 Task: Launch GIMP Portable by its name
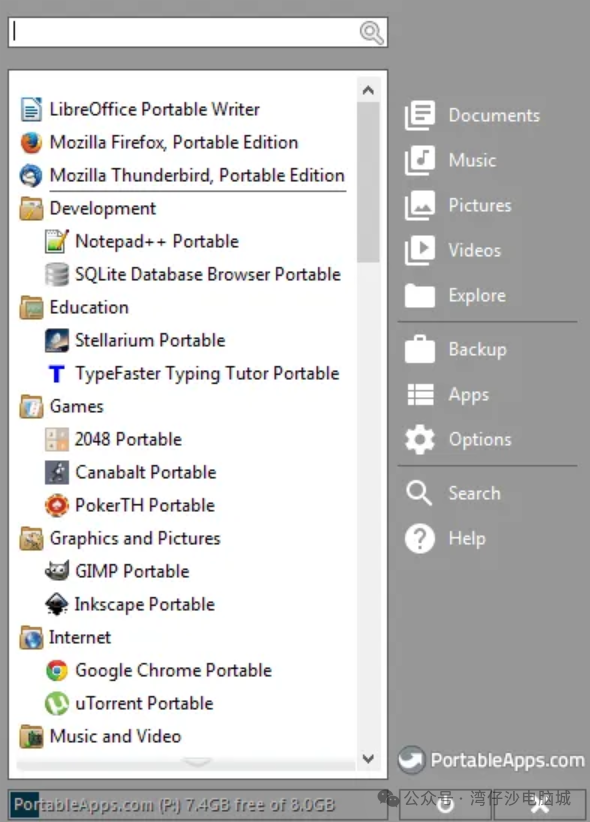132,571
